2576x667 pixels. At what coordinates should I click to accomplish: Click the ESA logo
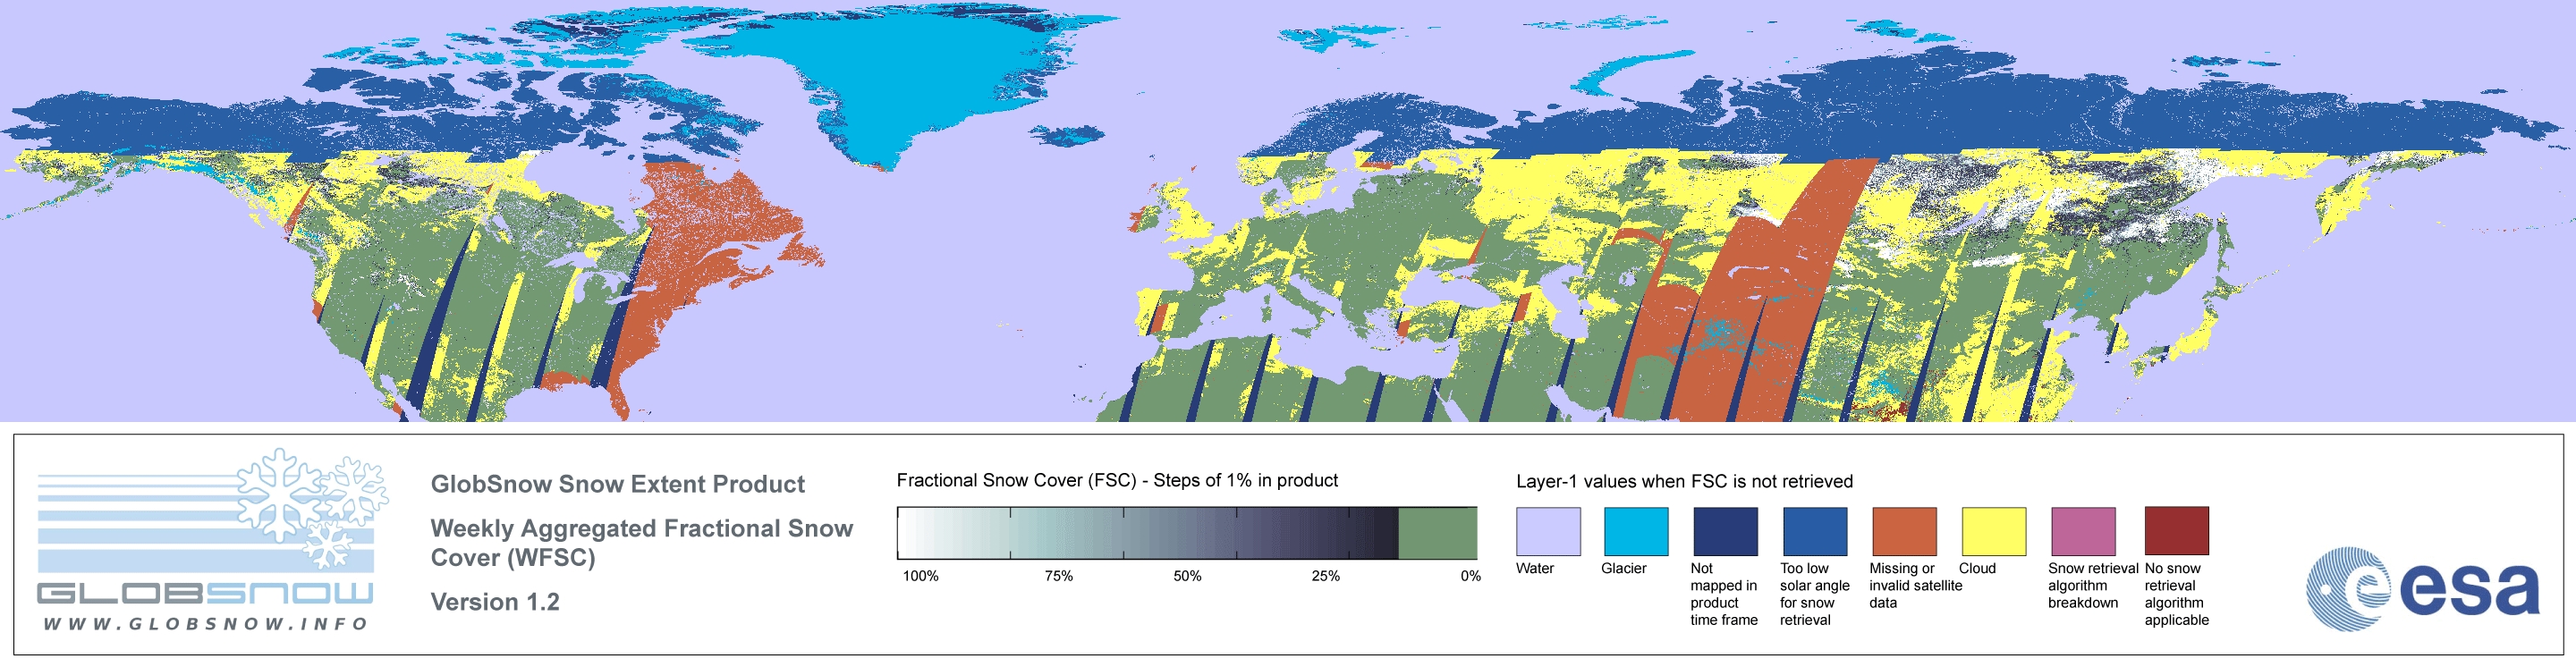[2421, 588]
